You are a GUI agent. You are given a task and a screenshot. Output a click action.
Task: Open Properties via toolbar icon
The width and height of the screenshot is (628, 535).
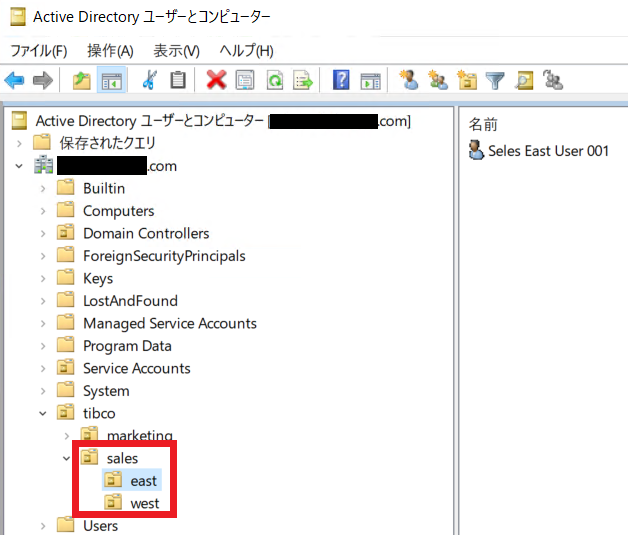pos(245,80)
